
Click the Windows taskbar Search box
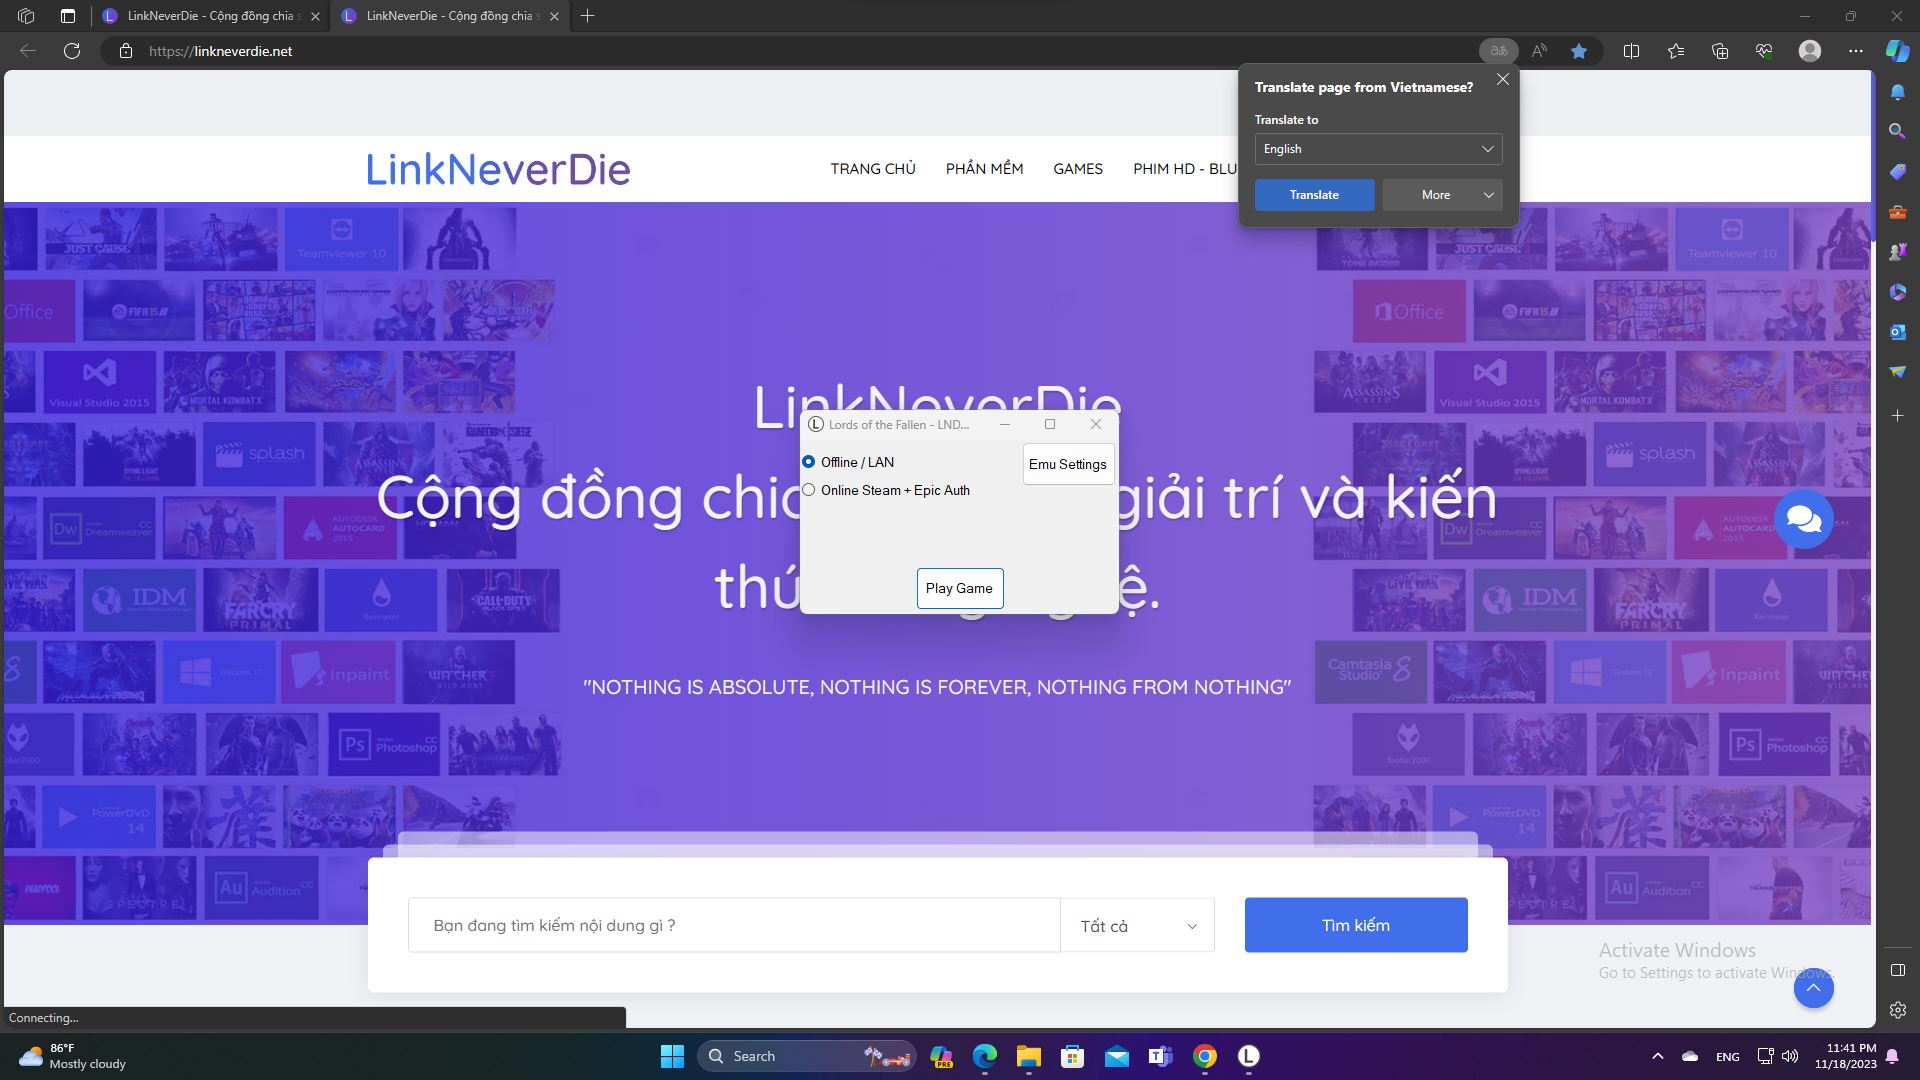(x=807, y=1056)
